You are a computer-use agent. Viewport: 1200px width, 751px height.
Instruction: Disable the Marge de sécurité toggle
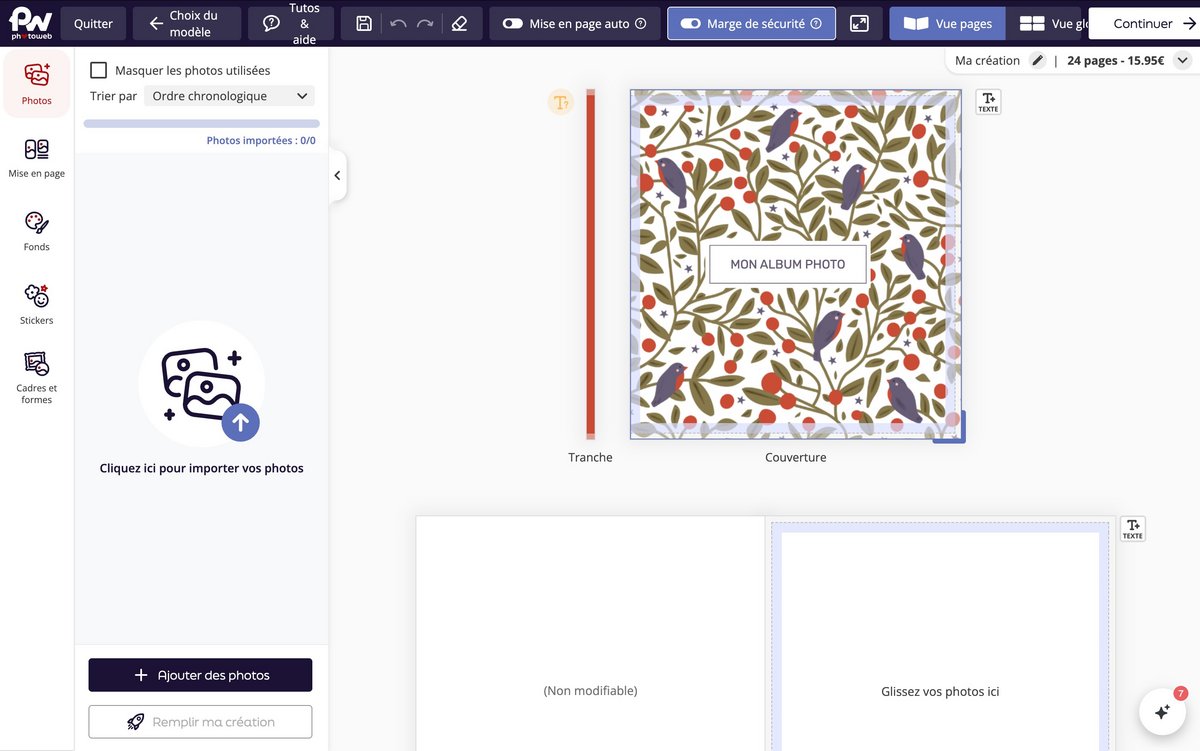[690, 24]
